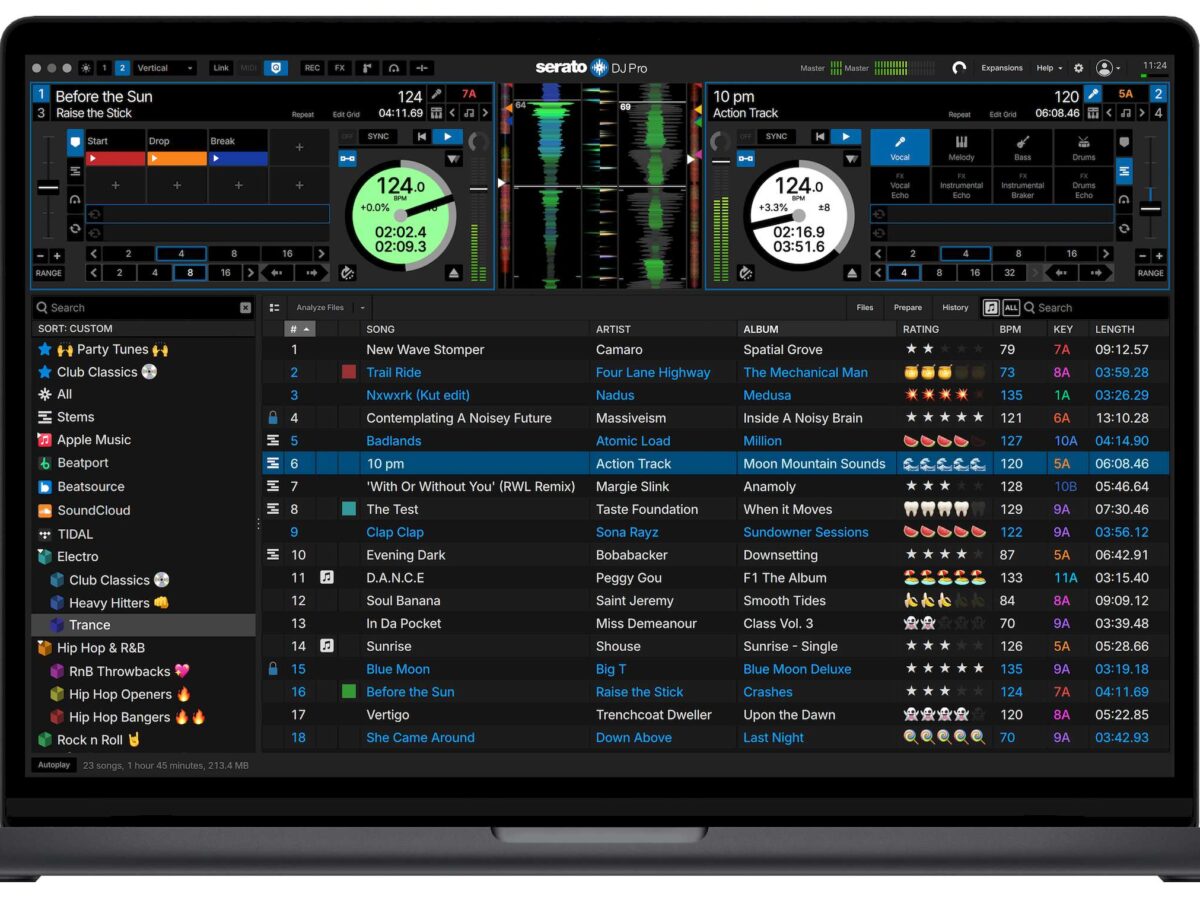Click the red color swatch for Trail Ride
Viewport: 1200px width, 900px height.
(x=349, y=372)
